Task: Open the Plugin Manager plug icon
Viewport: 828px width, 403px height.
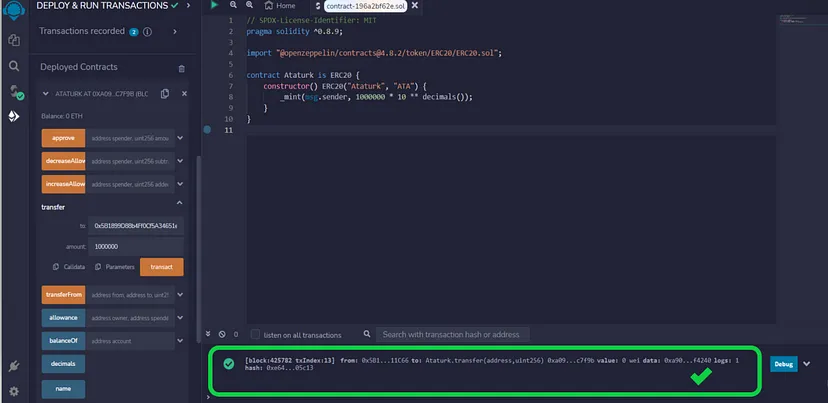Action: (14, 367)
